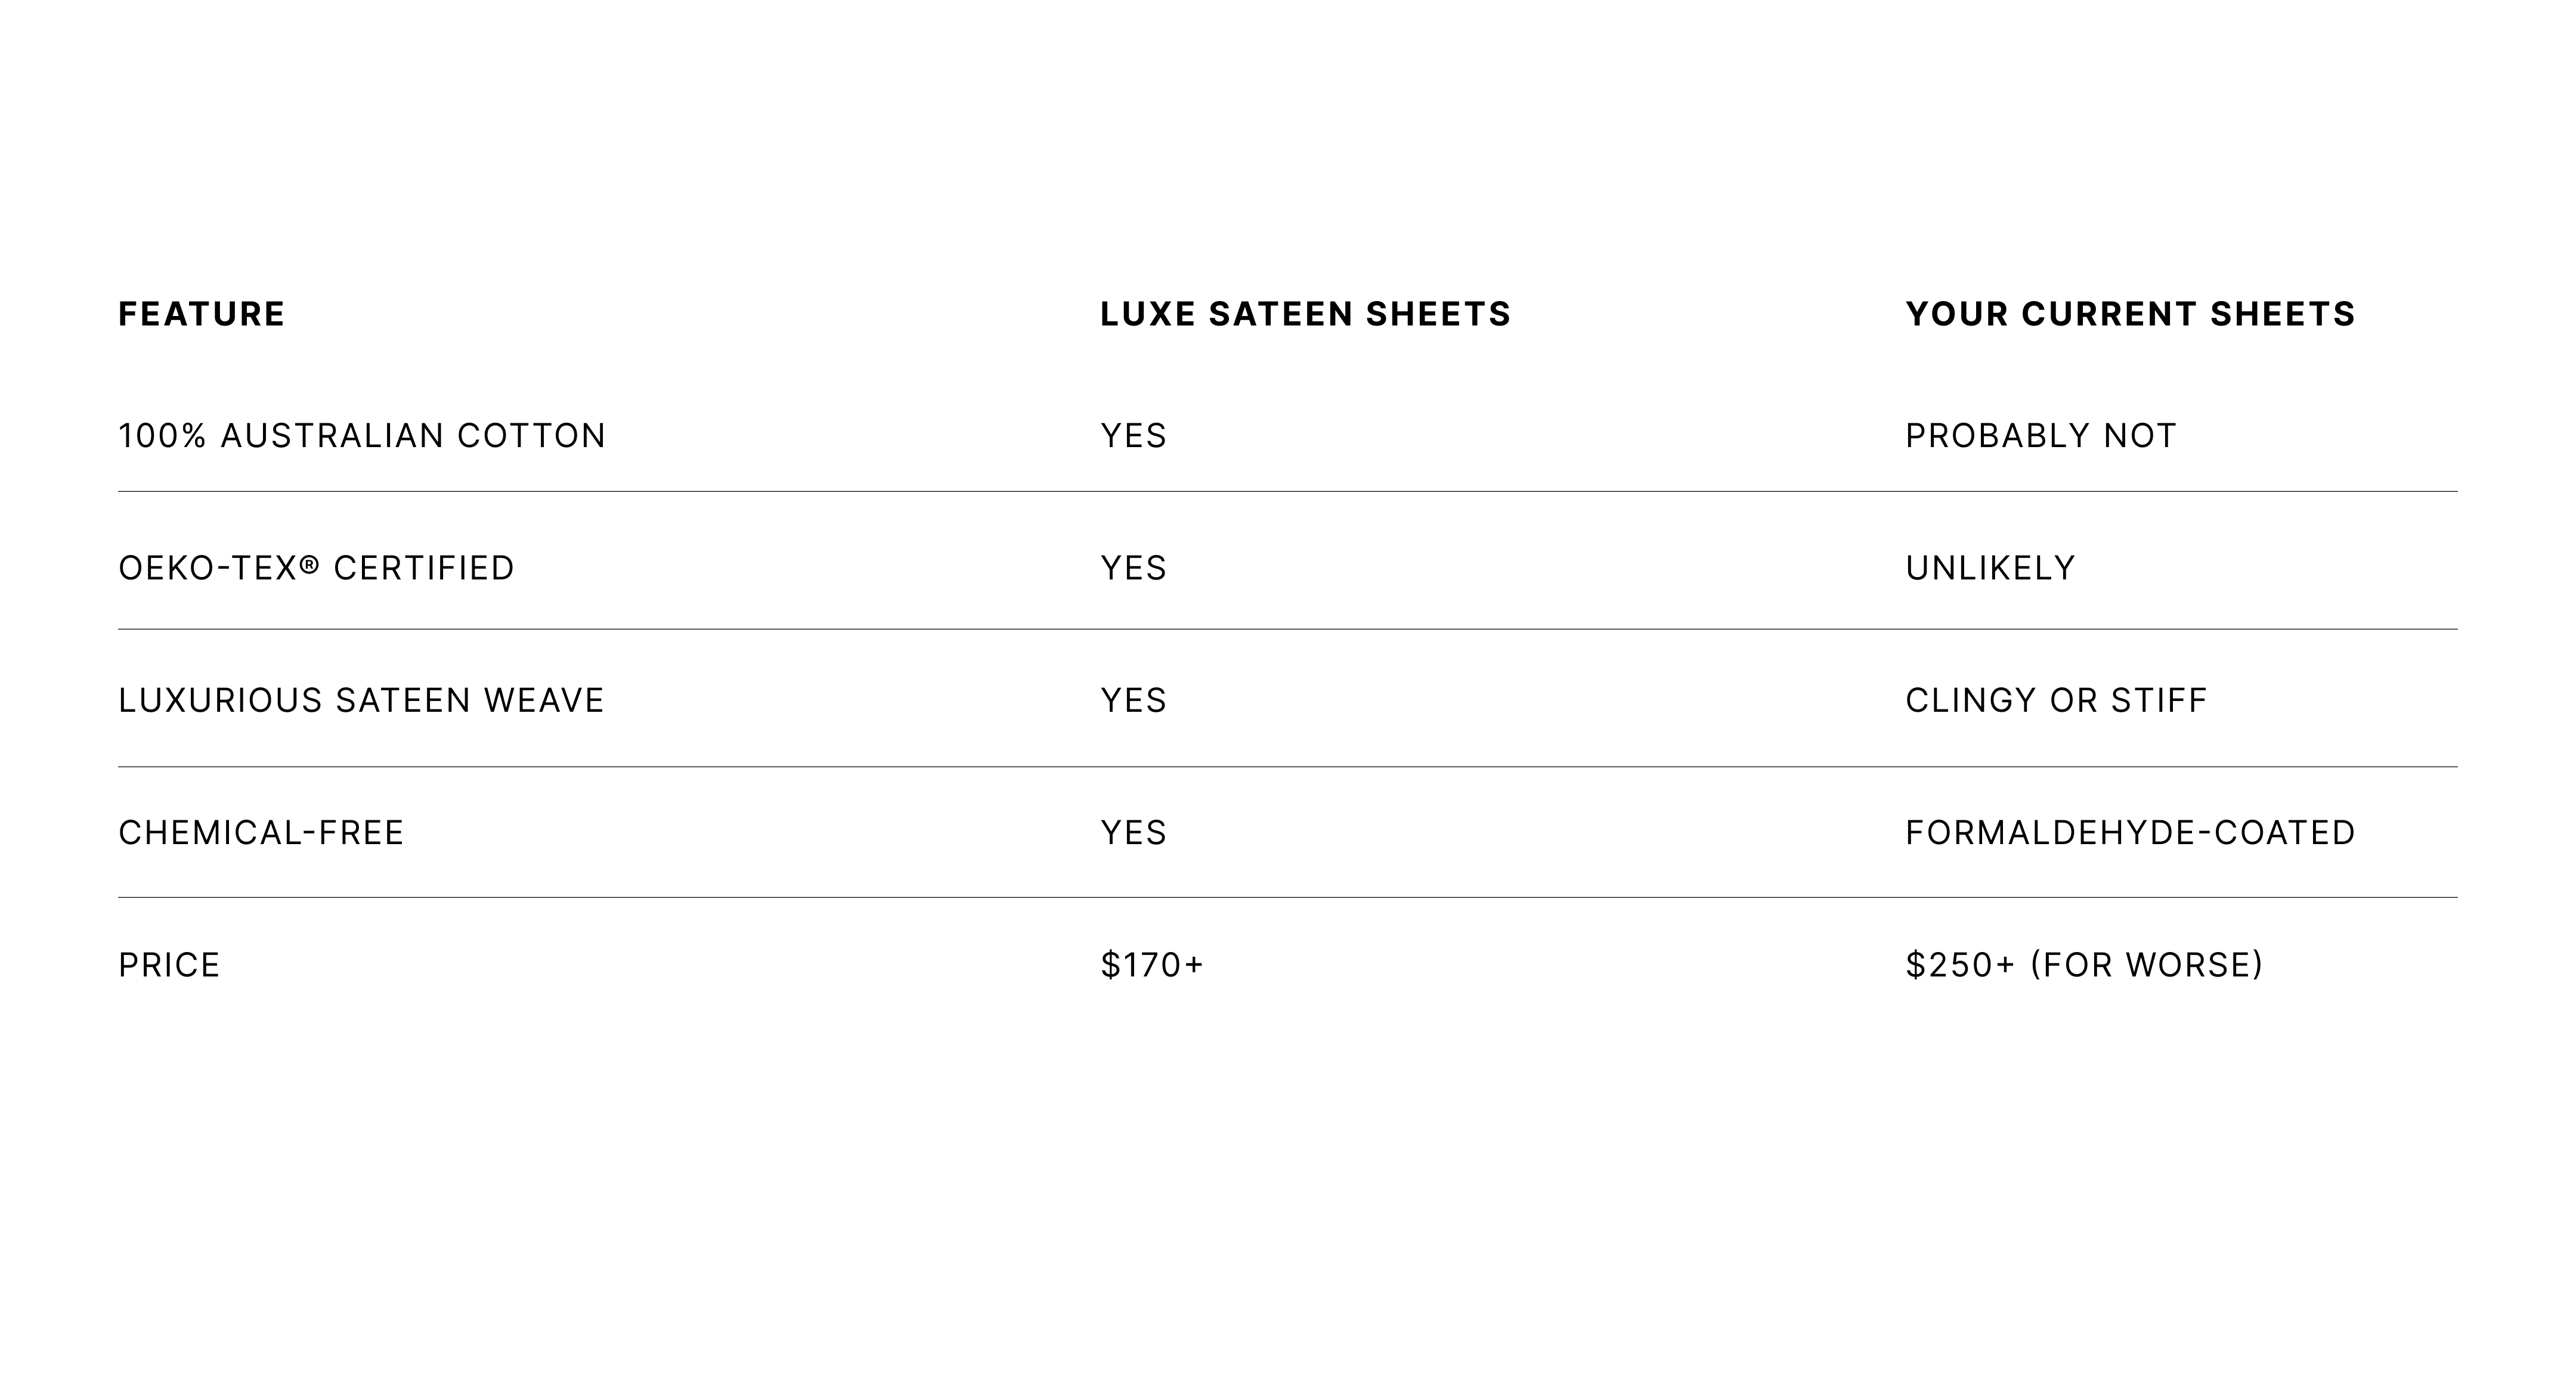Screen dimensions: 2576x1386
Task: Click the divider line below the Chemical-Free row
Action: tap(1288, 898)
